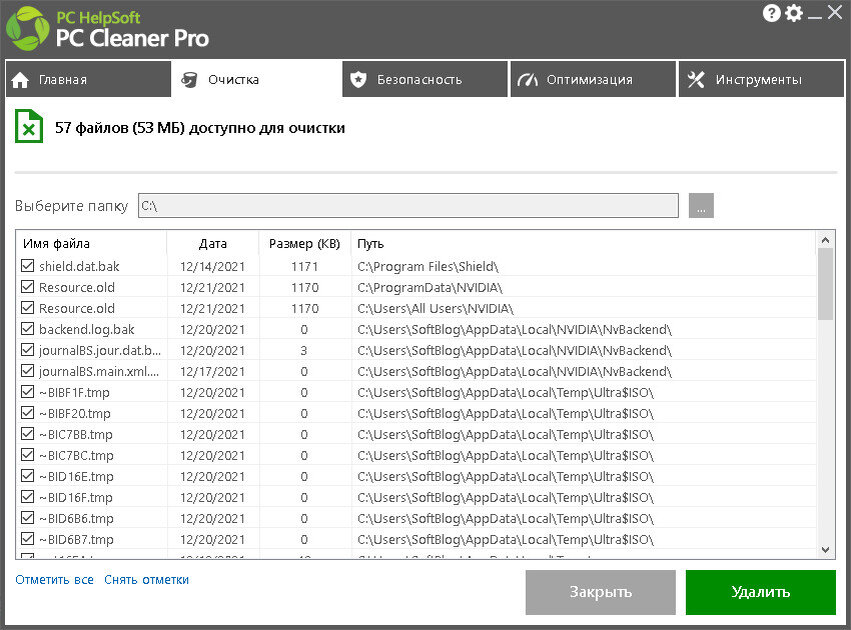
Task: Click the shield icon on Безопасность tab
Action: (x=358, y=80)
